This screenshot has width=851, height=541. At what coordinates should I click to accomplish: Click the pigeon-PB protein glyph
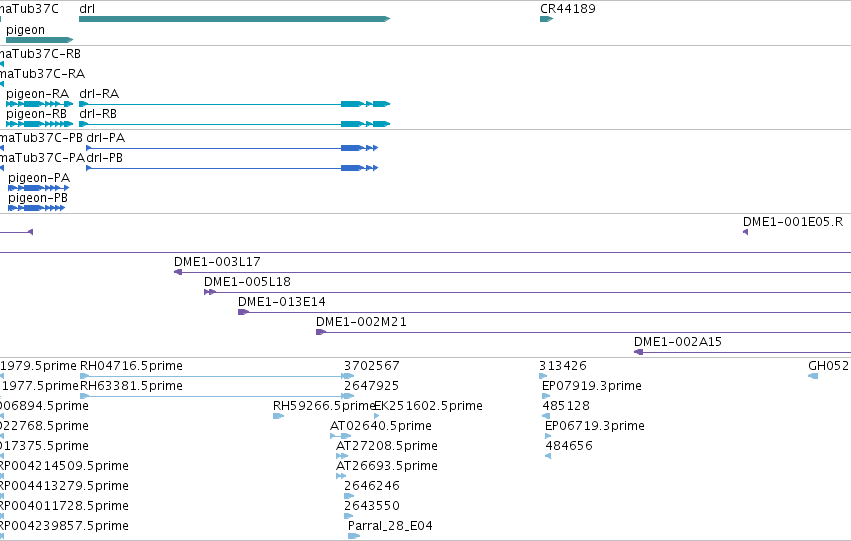tap(36, 208)
